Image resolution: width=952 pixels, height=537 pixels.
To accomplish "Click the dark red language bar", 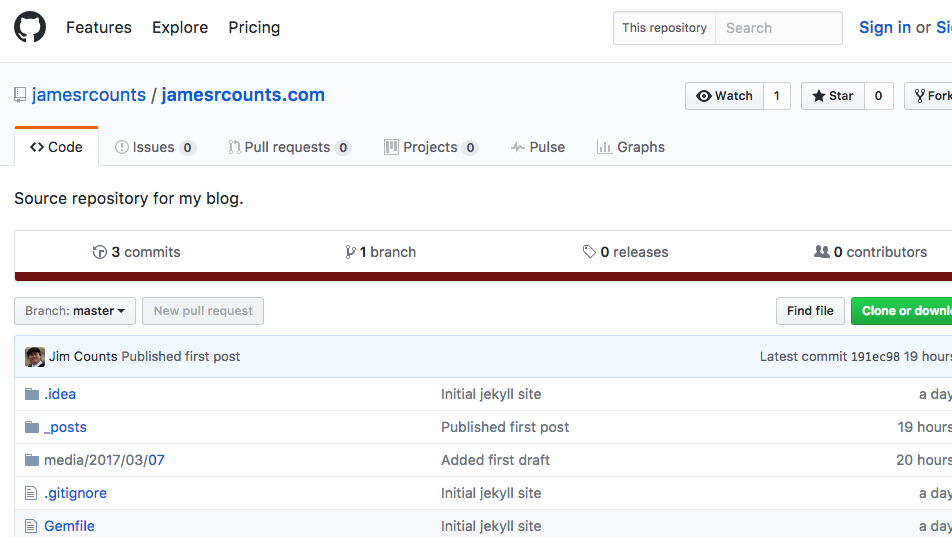I will click(483, 276).
